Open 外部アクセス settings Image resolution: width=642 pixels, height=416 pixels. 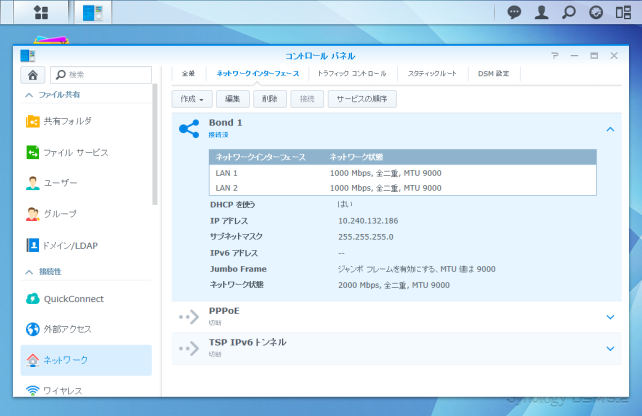(x=86, y=329)
